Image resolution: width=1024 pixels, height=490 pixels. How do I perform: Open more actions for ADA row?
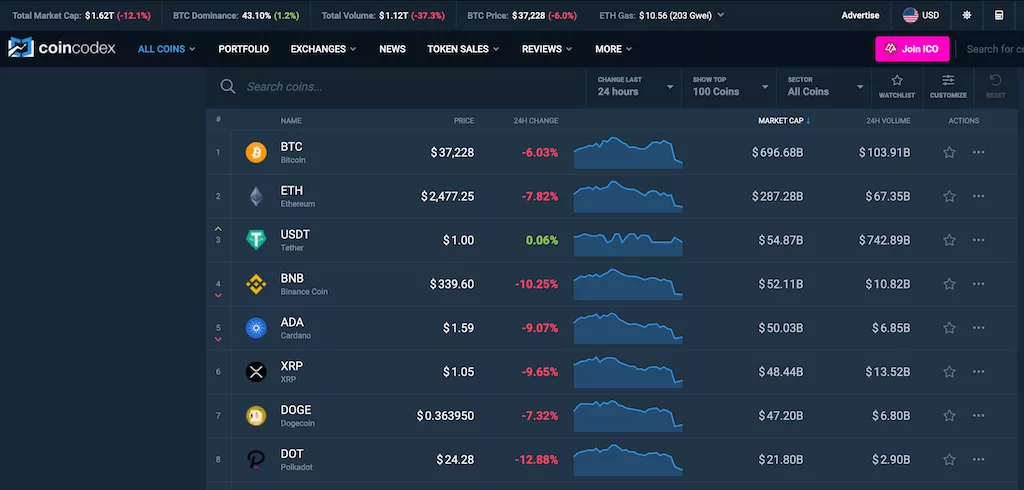[978, 327]
